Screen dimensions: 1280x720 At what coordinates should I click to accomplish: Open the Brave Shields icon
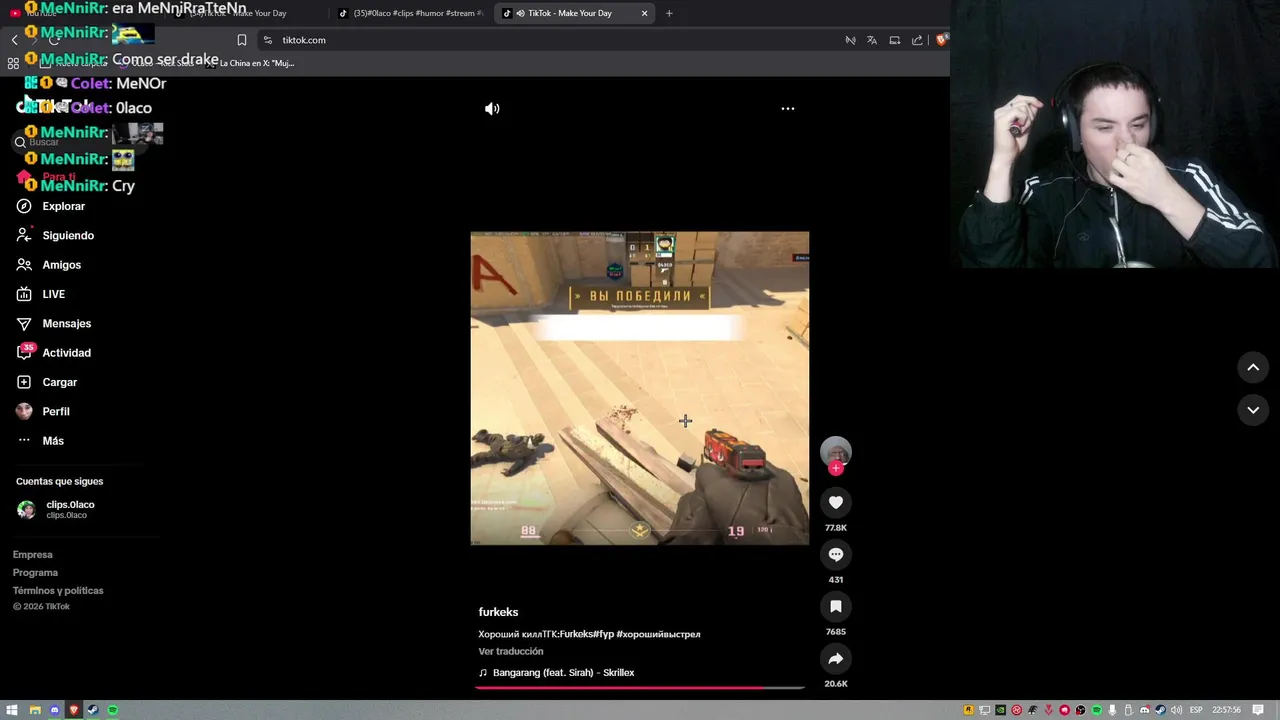pos(941,40)
